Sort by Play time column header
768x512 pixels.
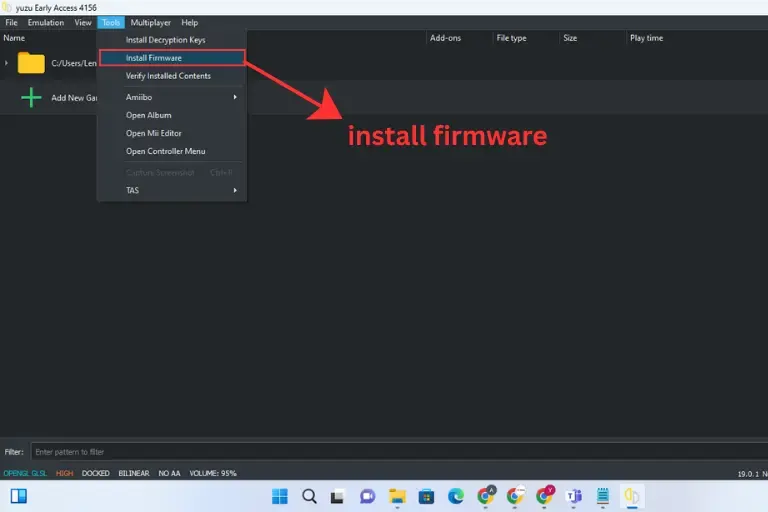[x=647, y=38]
